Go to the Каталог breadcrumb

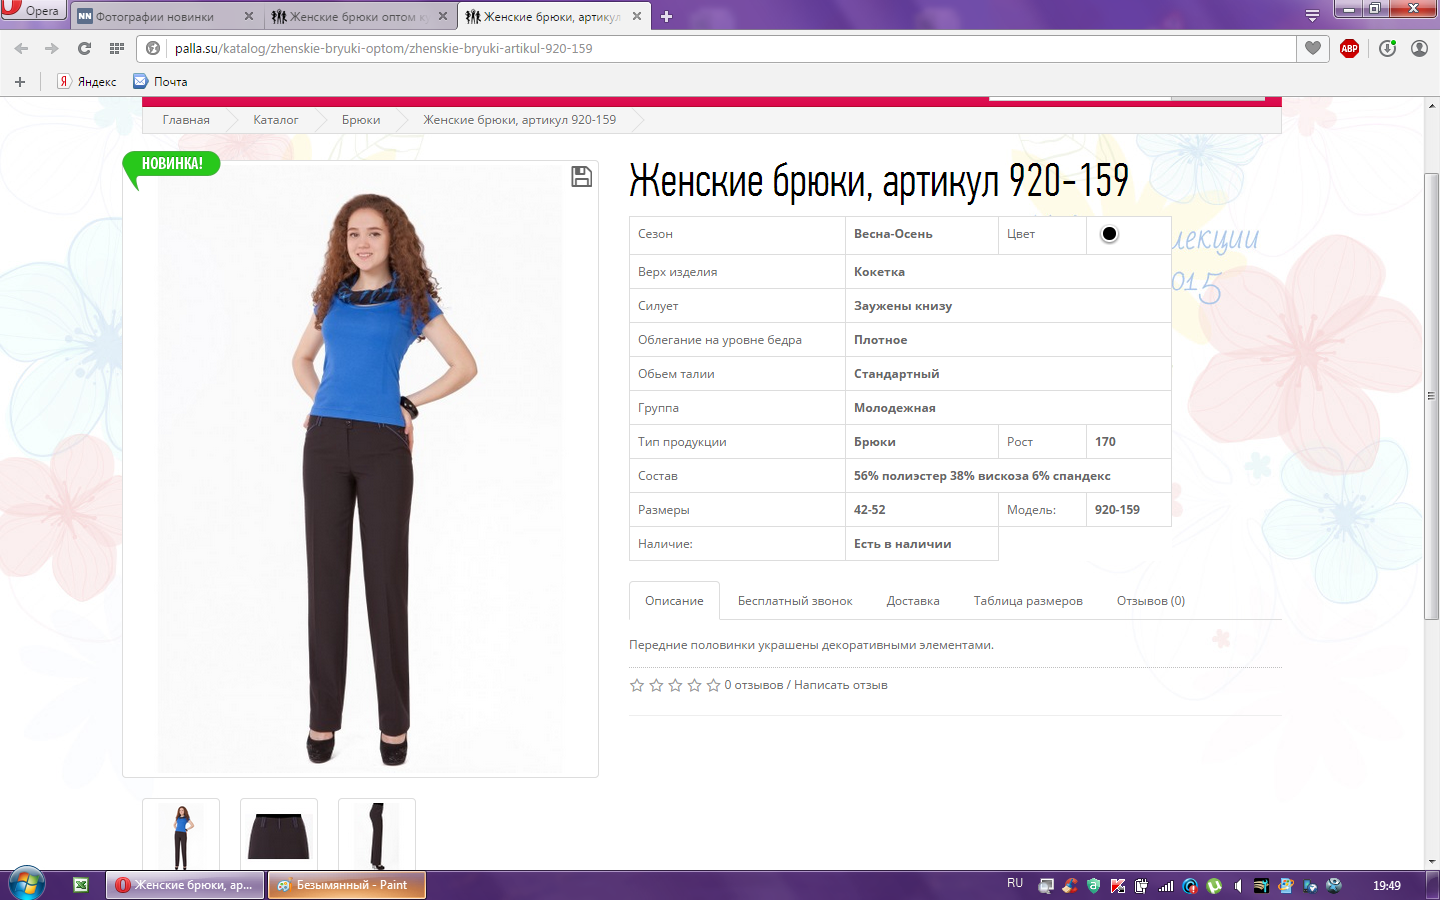click(x=275, y=120)
